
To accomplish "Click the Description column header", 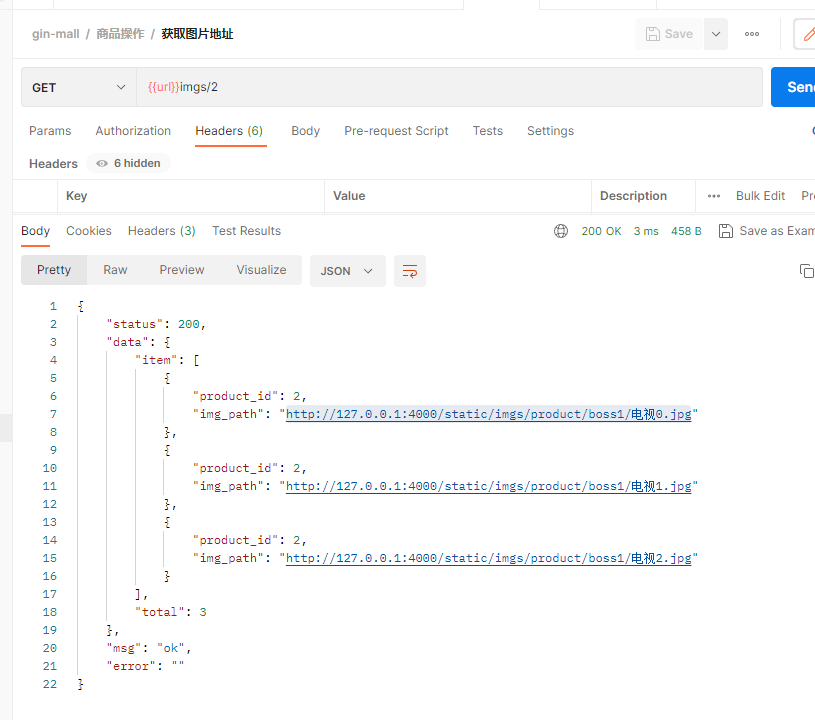I will (x=633, y=196).
